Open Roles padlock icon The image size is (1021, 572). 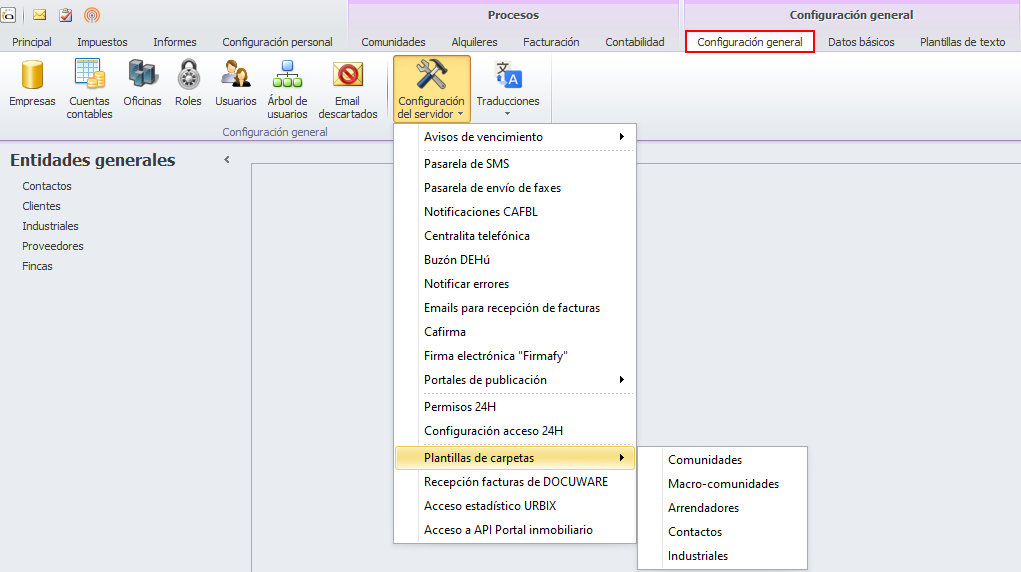tap(188, 83)
